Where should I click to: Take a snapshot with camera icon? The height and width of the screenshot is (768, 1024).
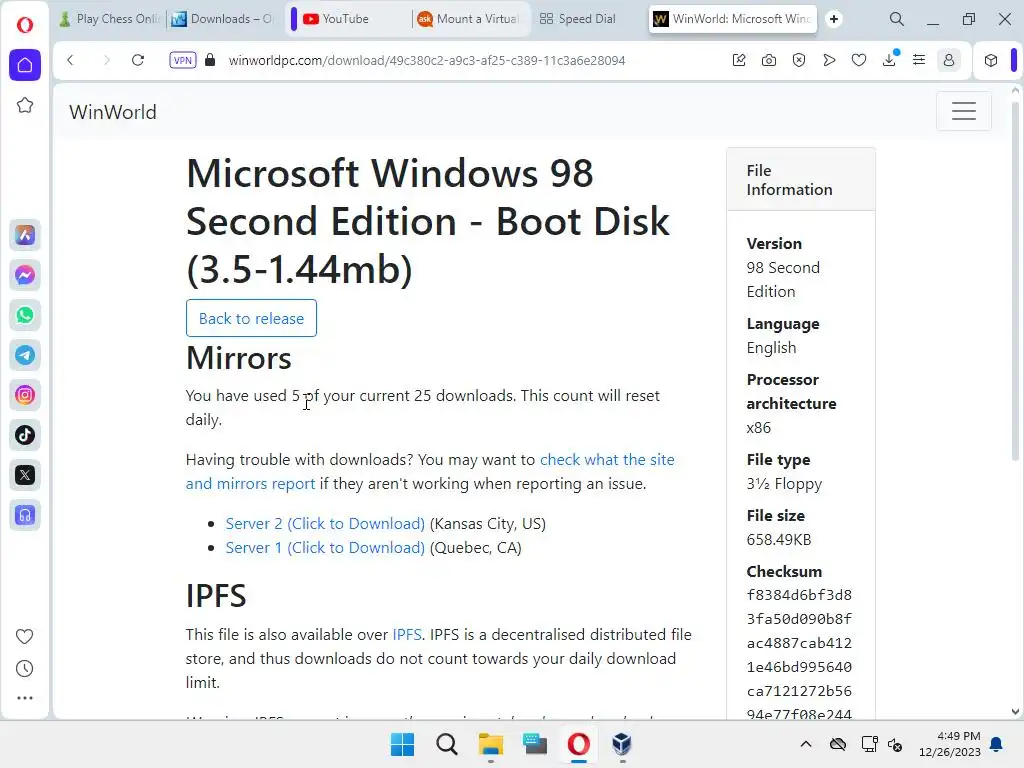pos(769,60)
